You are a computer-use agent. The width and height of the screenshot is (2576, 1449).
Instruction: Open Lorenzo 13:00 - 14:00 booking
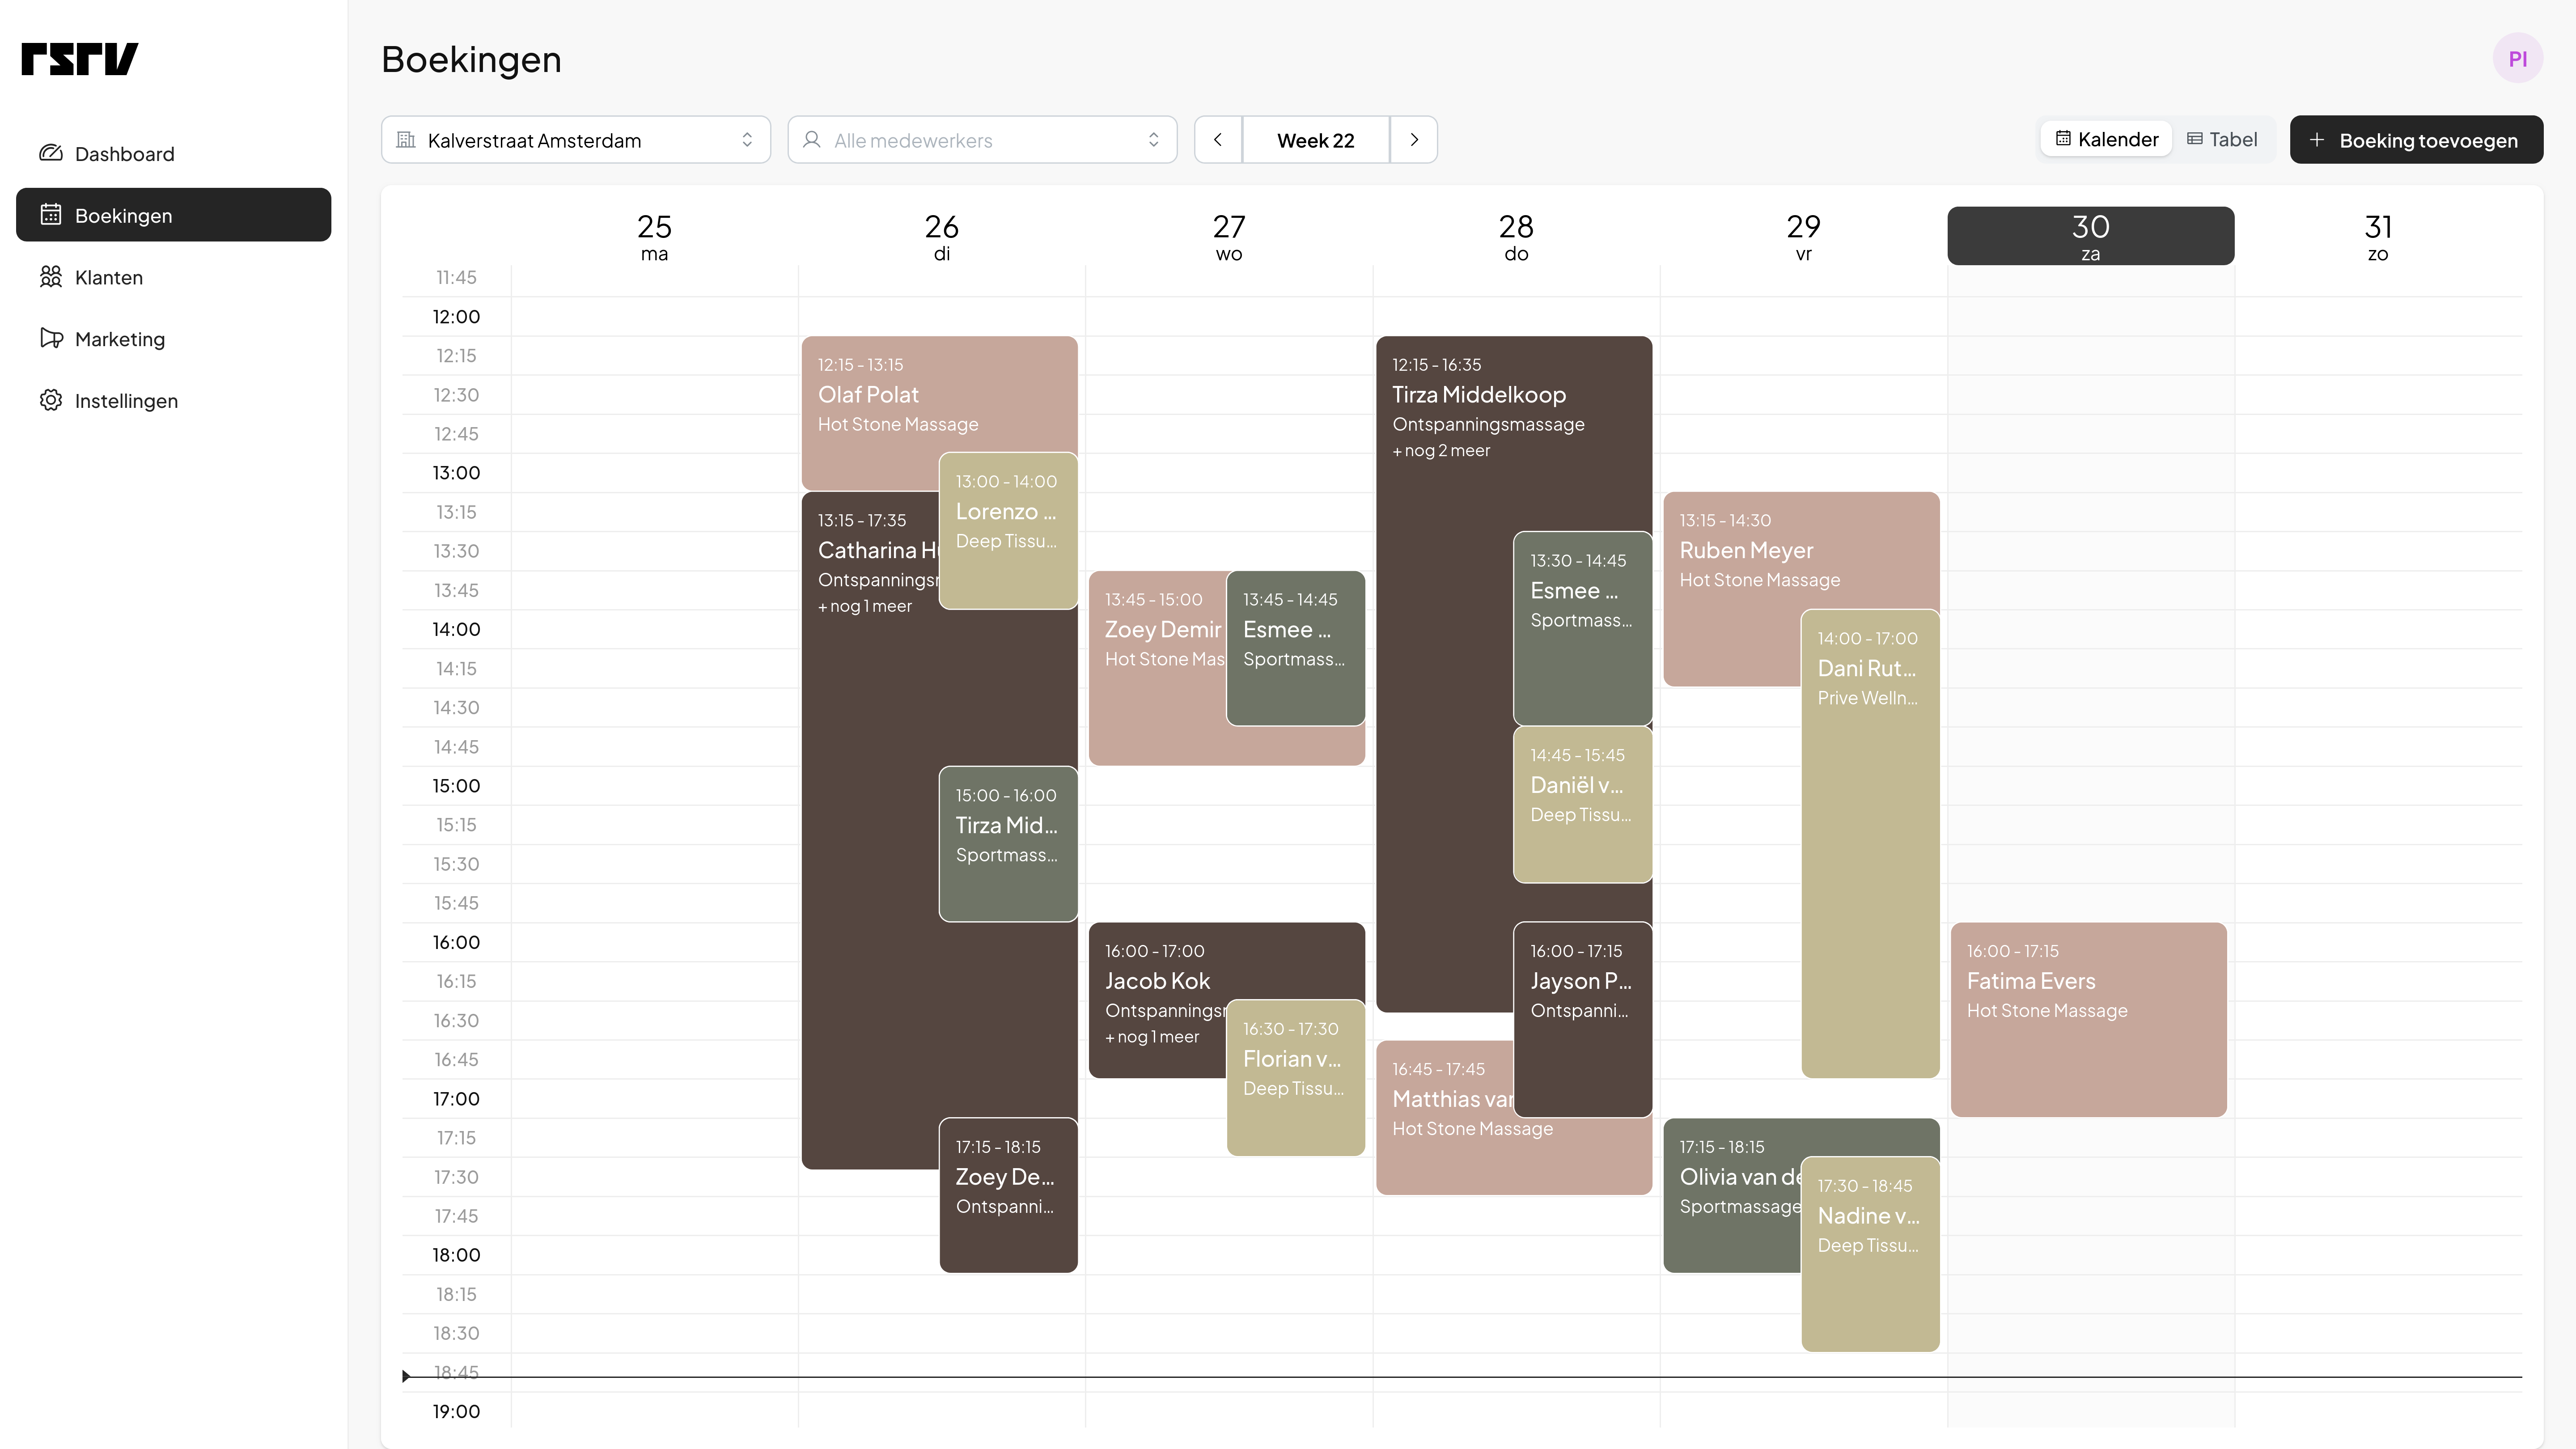click(x=1008, y=530)
